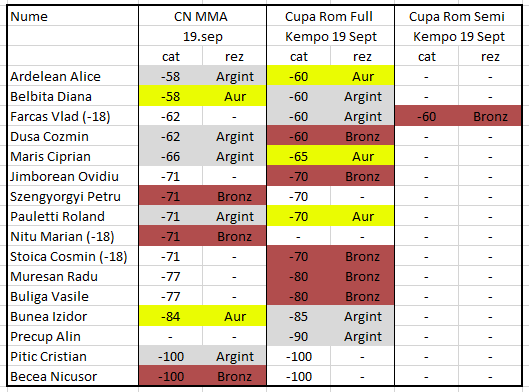Select Dusa Cozmin name cell

point(73,136)
